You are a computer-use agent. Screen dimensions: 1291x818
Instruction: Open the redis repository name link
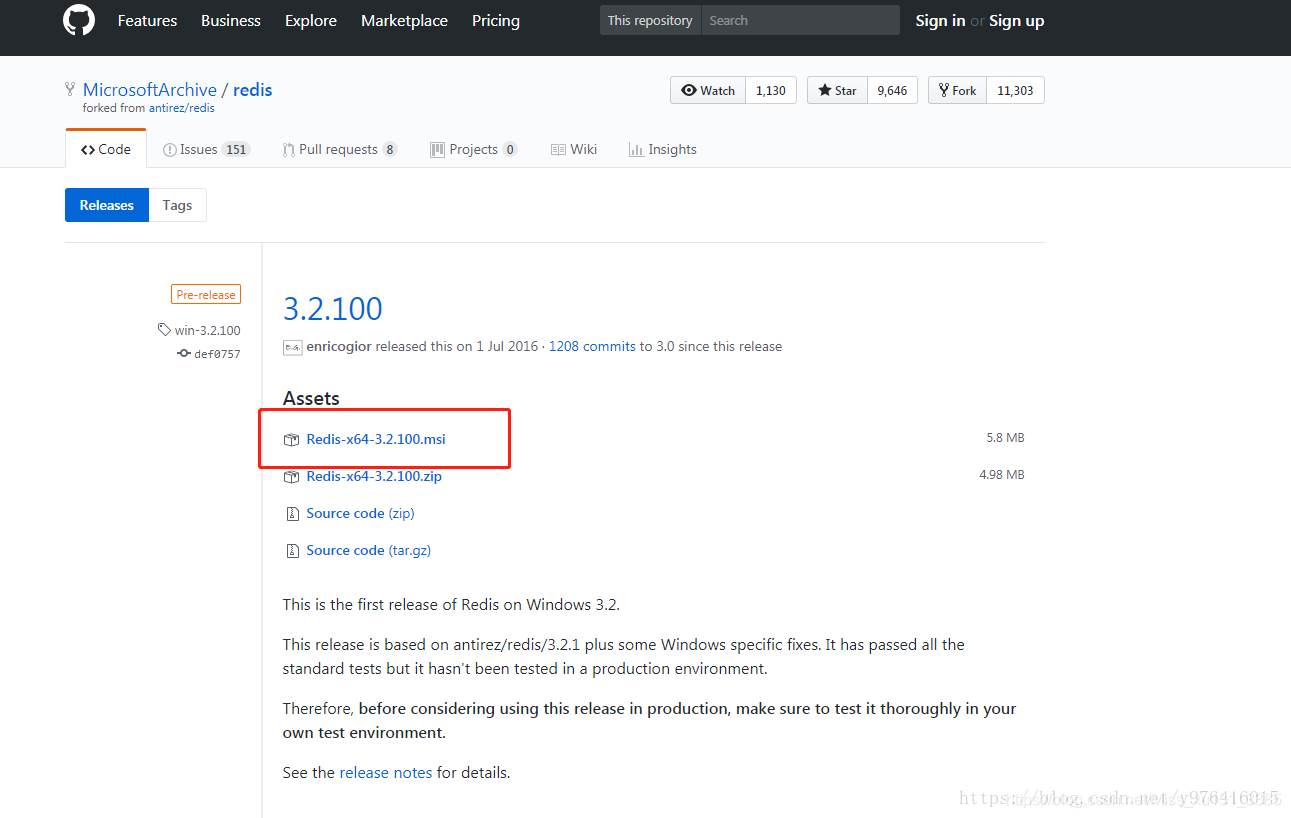point(253,90)
